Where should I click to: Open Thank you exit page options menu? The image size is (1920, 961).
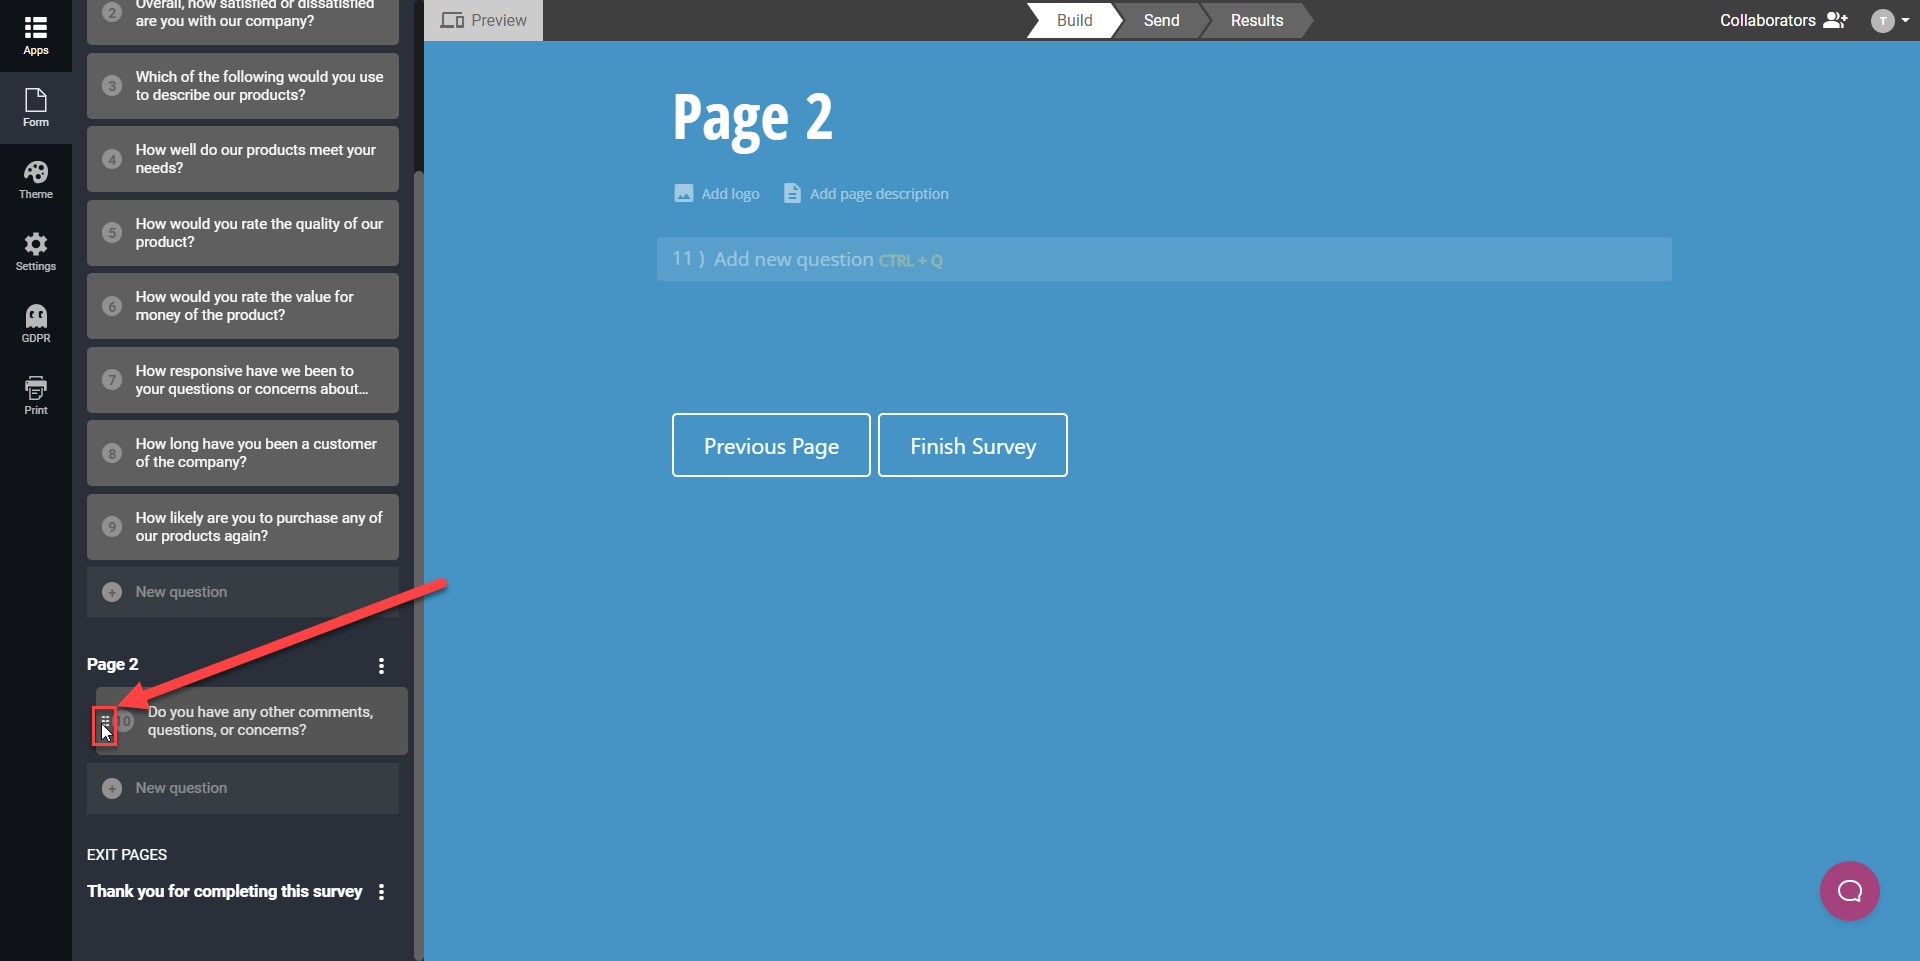(x=381, y=892)
